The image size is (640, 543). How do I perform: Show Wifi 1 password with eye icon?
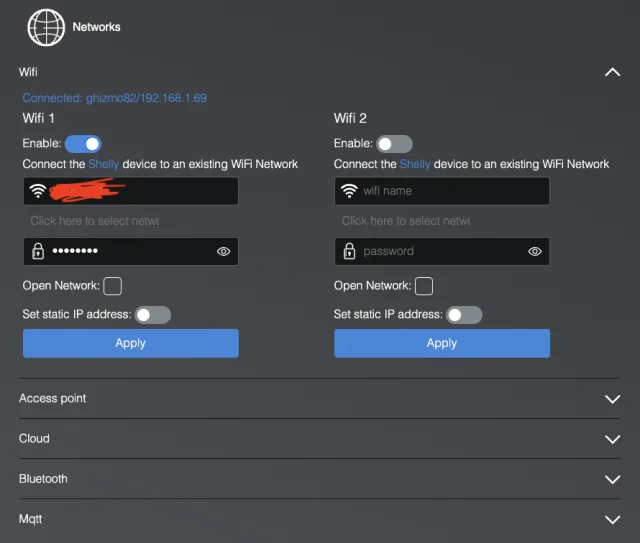coord(224,252)
